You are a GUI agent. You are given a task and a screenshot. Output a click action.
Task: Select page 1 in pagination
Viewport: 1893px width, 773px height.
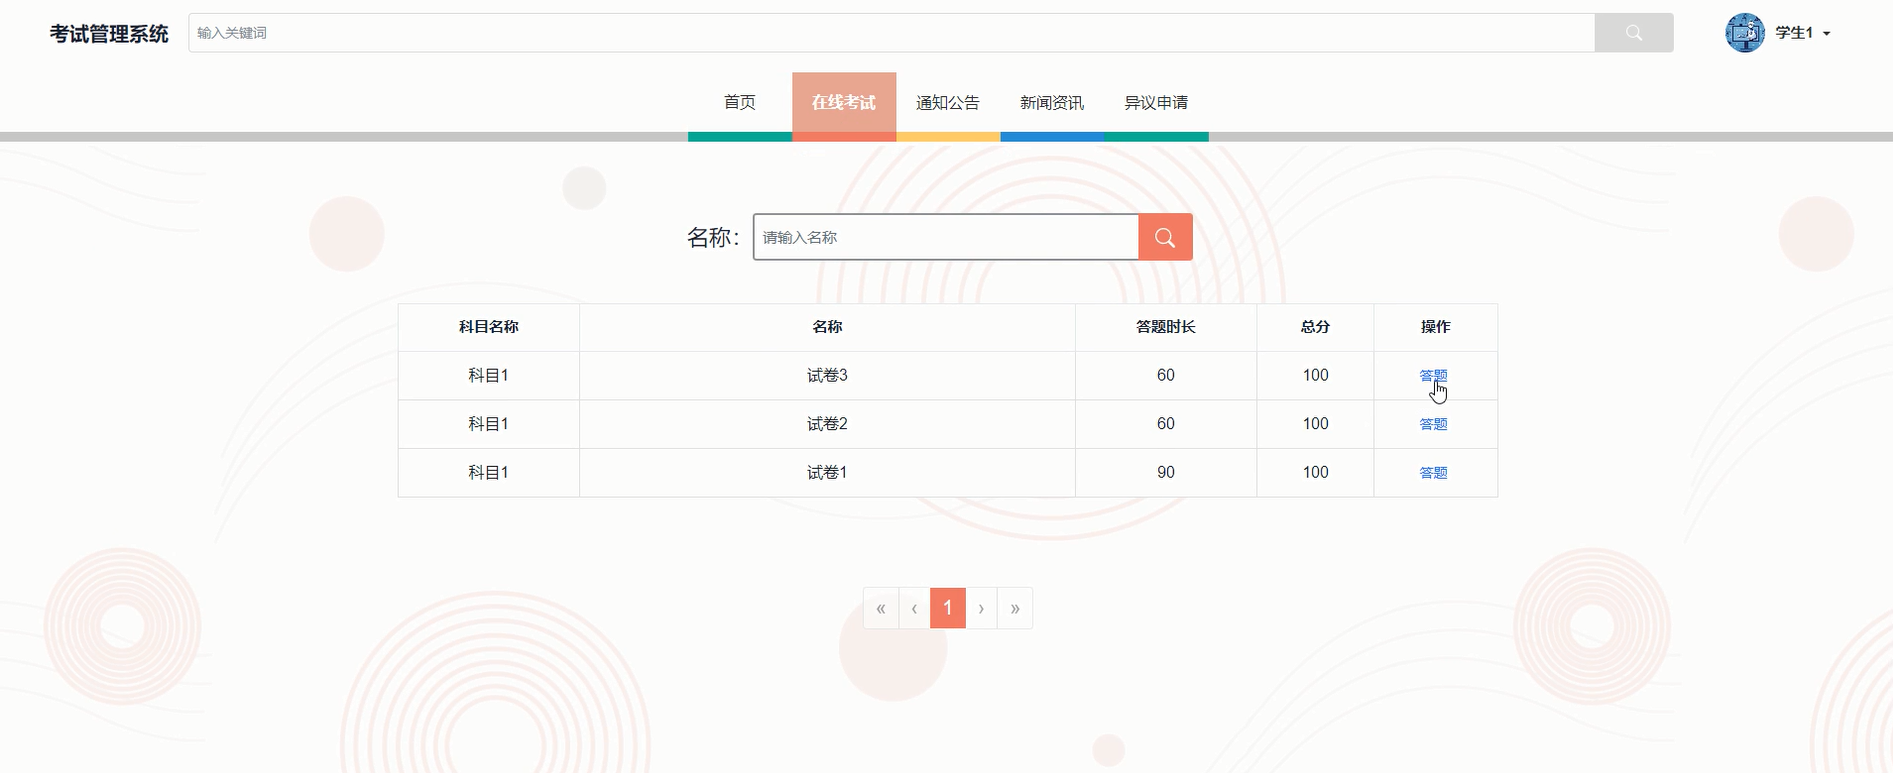click(x=948, y=608)
